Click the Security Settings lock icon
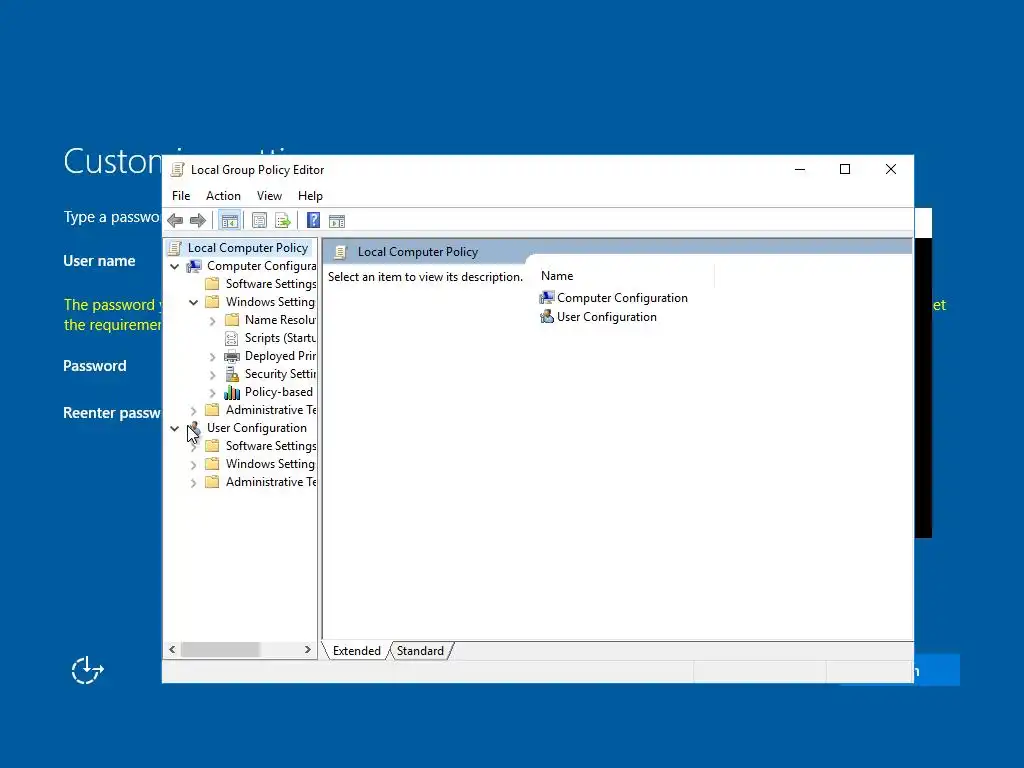 click(232, 374)
